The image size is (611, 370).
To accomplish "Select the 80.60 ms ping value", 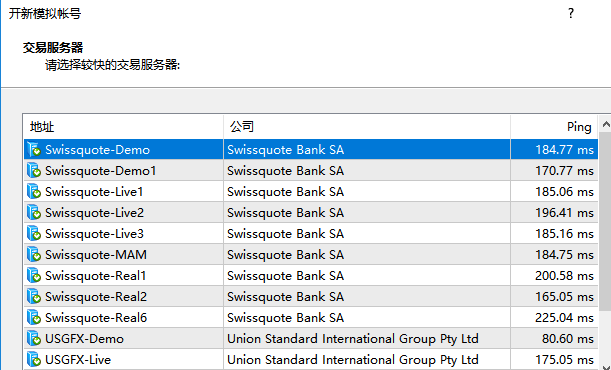I will pyautogui.click(x=567, y=339).
